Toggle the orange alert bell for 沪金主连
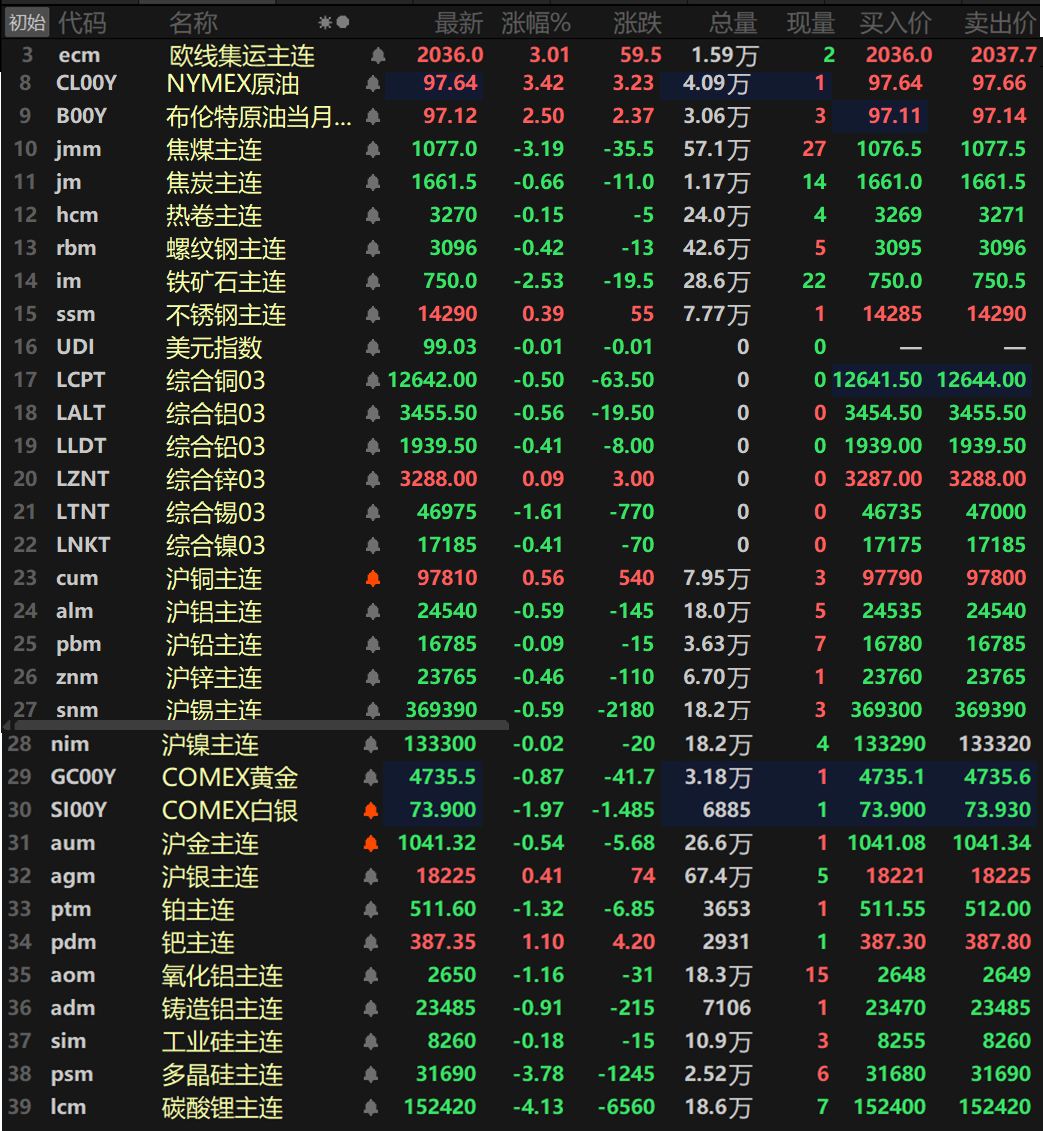1043x1131 pixels. [x=371, y=844]
